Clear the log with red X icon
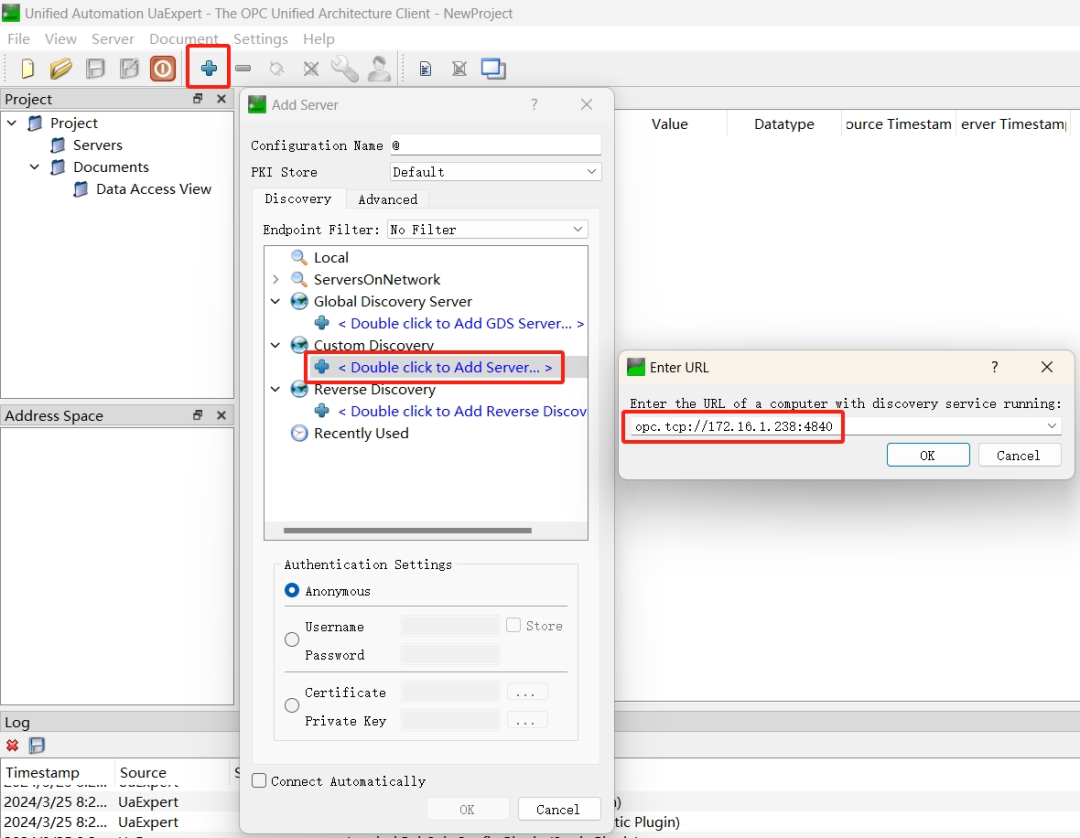 [12, 745]
